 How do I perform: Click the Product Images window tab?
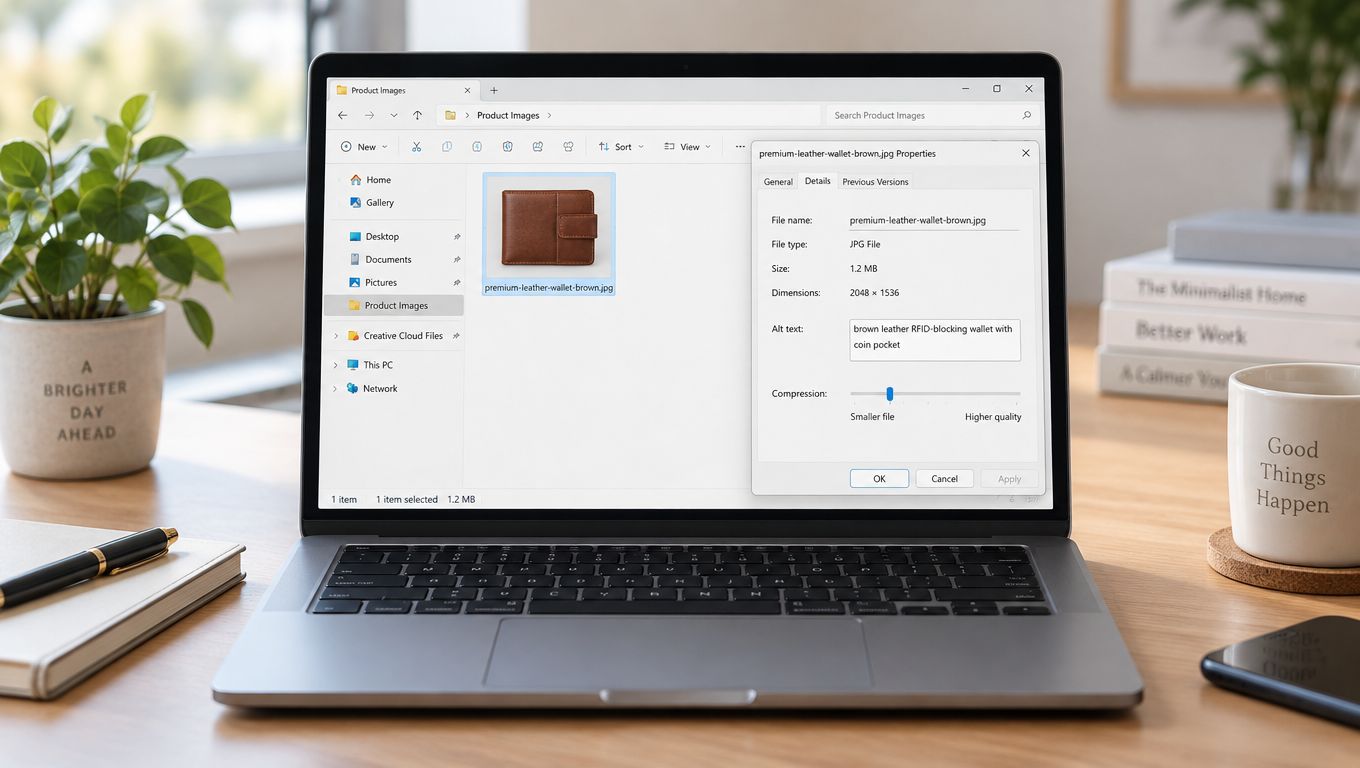[x=403, y=90]
